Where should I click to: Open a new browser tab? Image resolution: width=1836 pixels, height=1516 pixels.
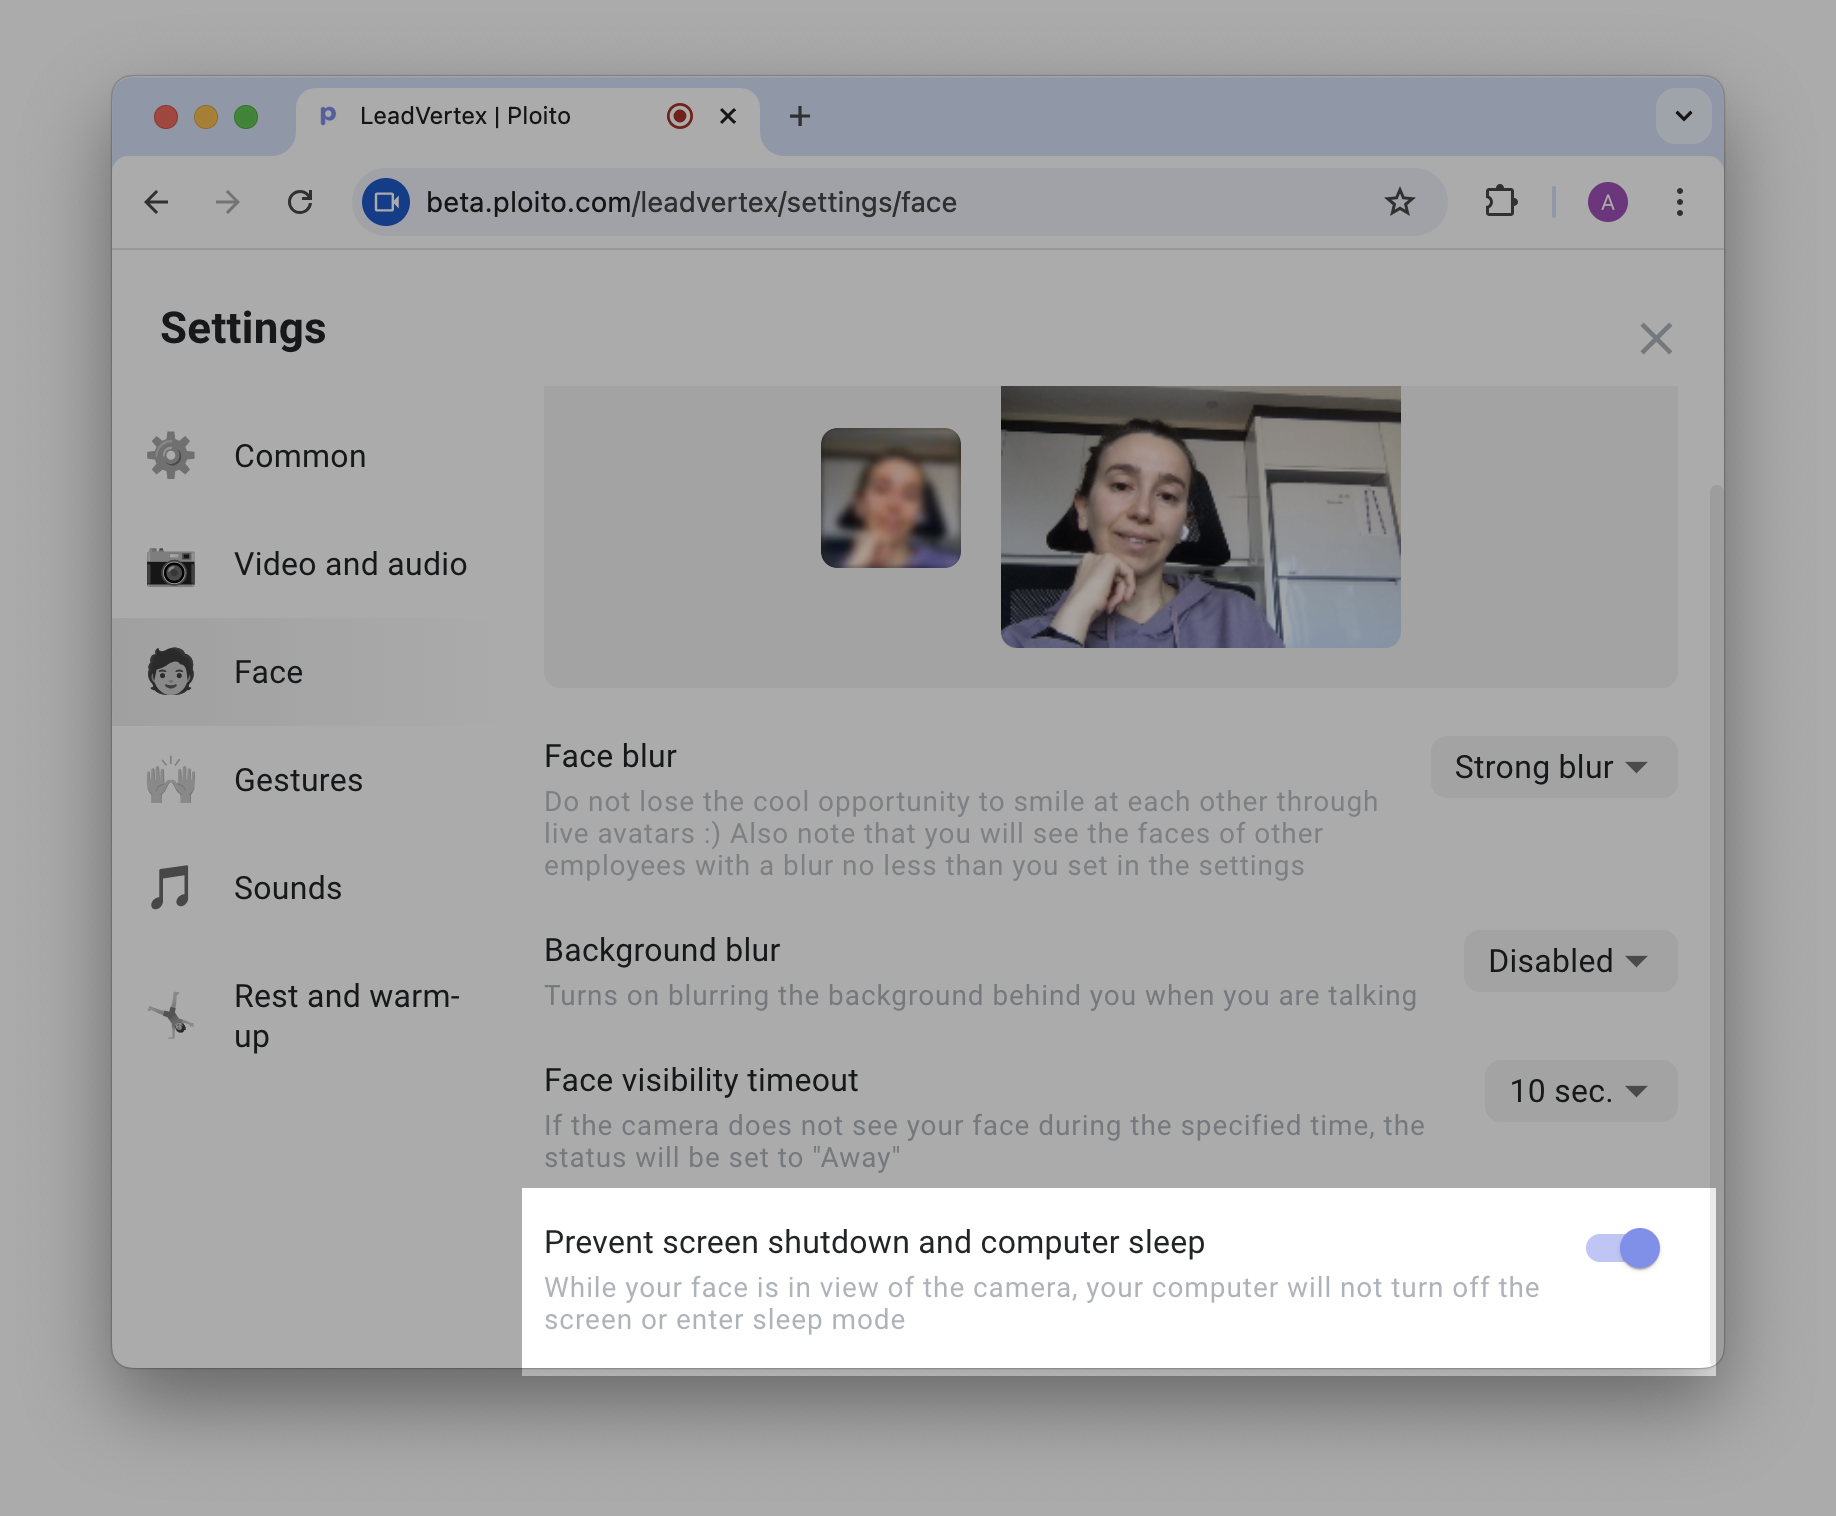(800, 116)
